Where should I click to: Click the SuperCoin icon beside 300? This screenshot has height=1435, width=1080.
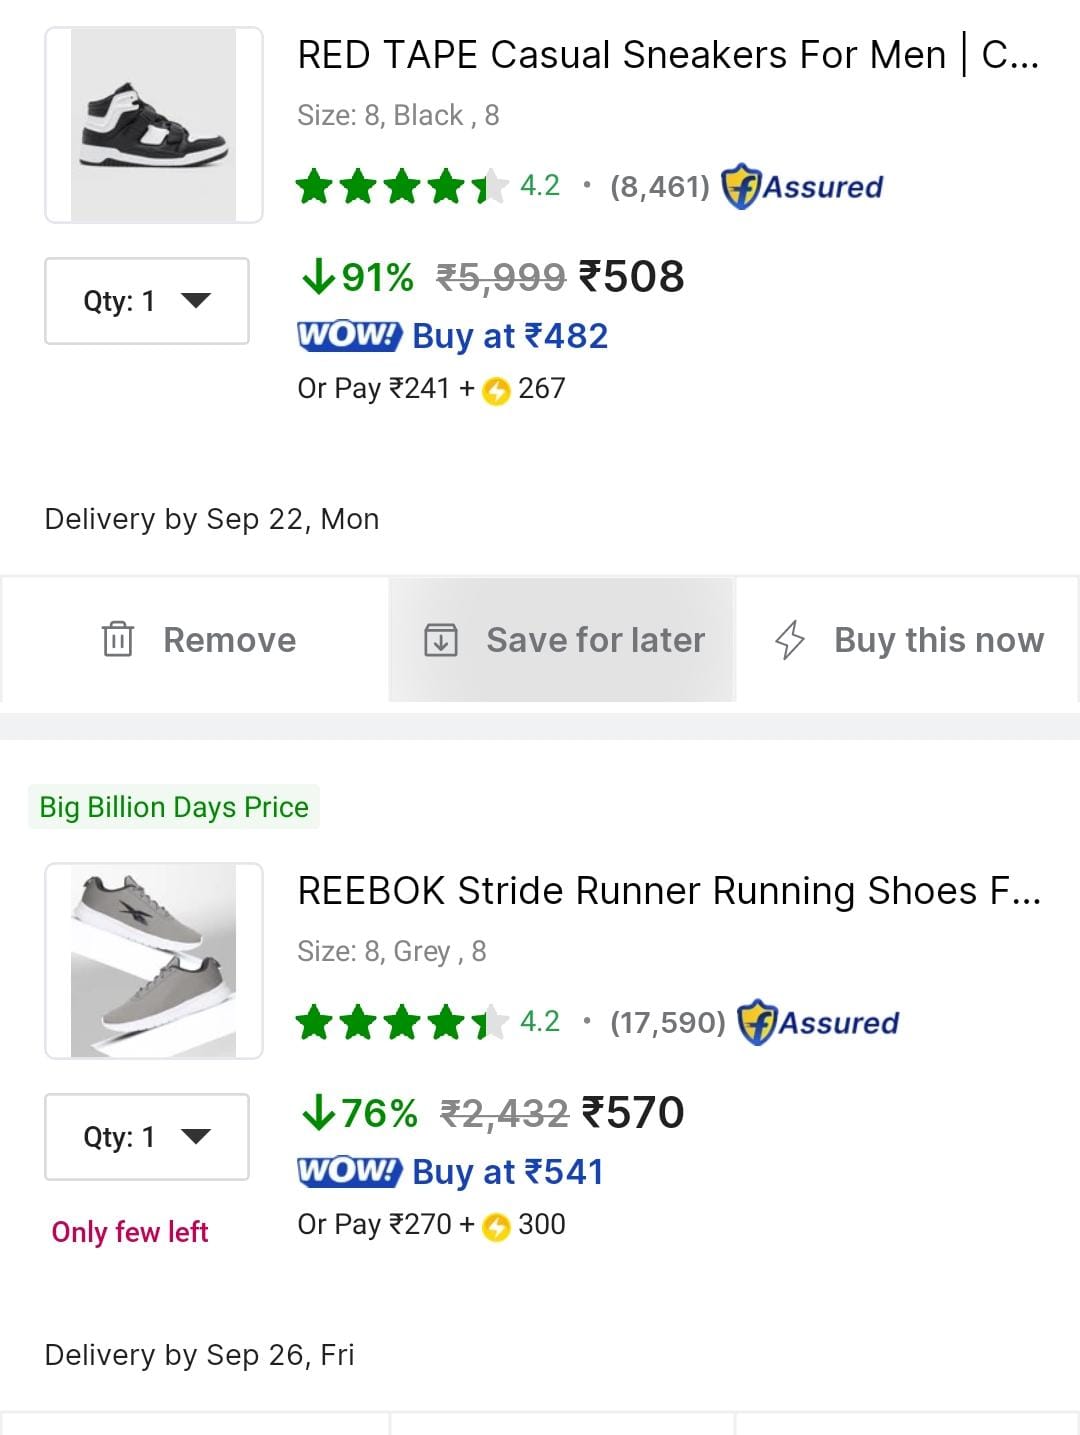pos(496,1226)
